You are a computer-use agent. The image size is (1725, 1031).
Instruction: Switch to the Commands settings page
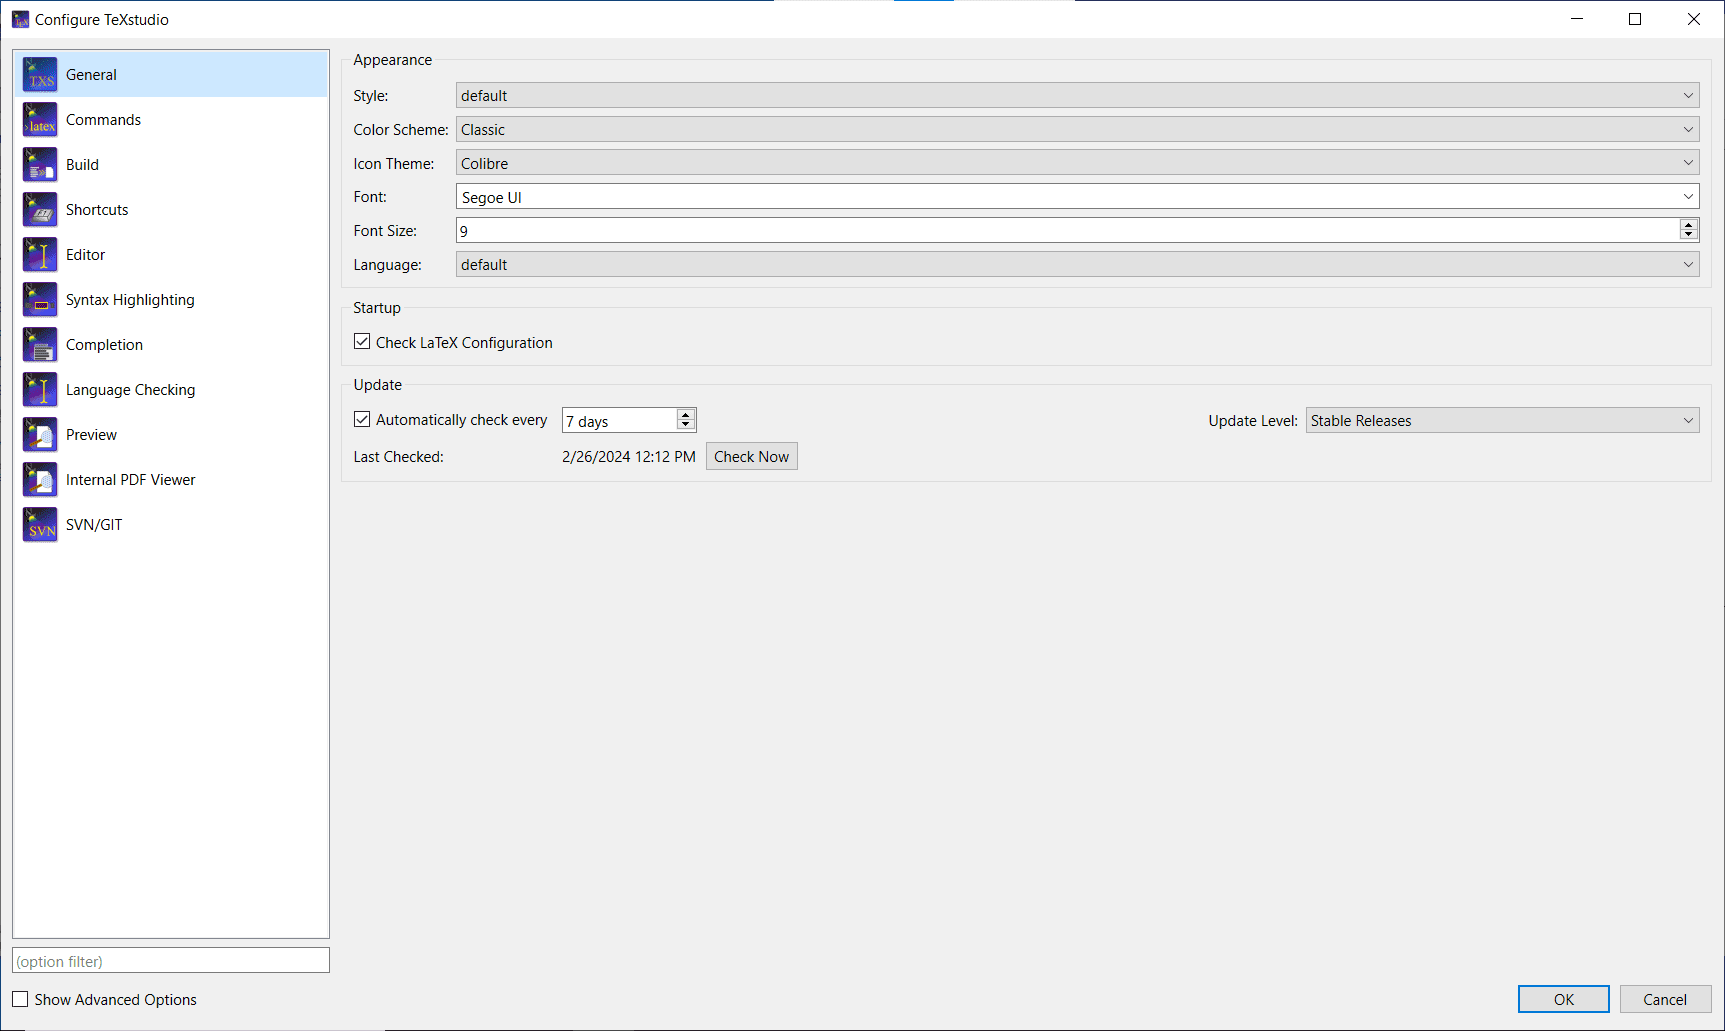(171, 120)
